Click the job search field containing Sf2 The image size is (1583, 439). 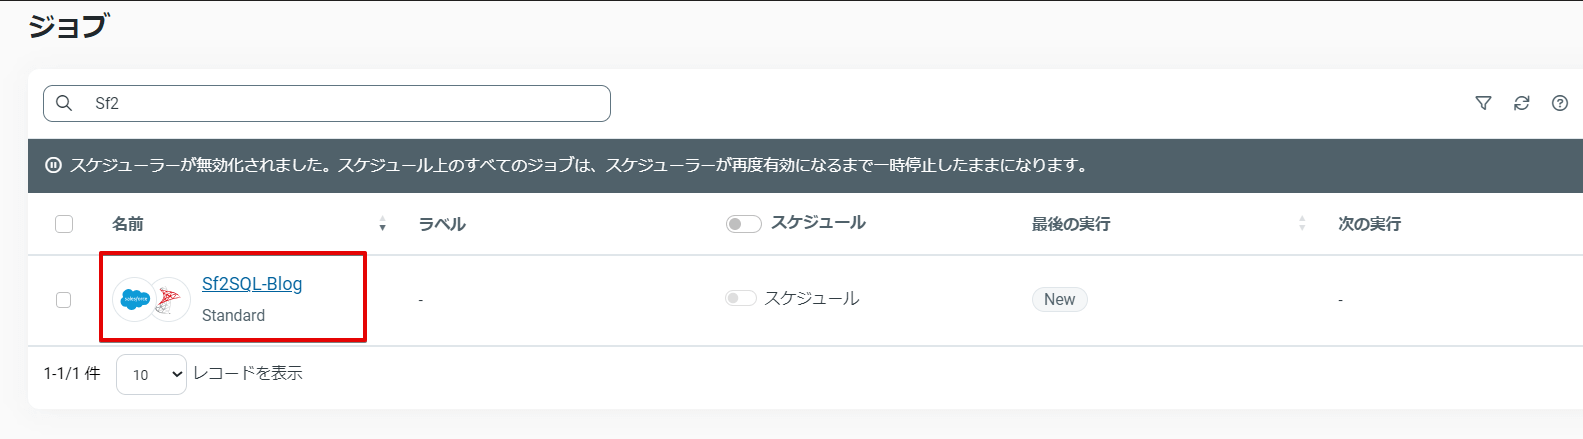pos(340,103)
